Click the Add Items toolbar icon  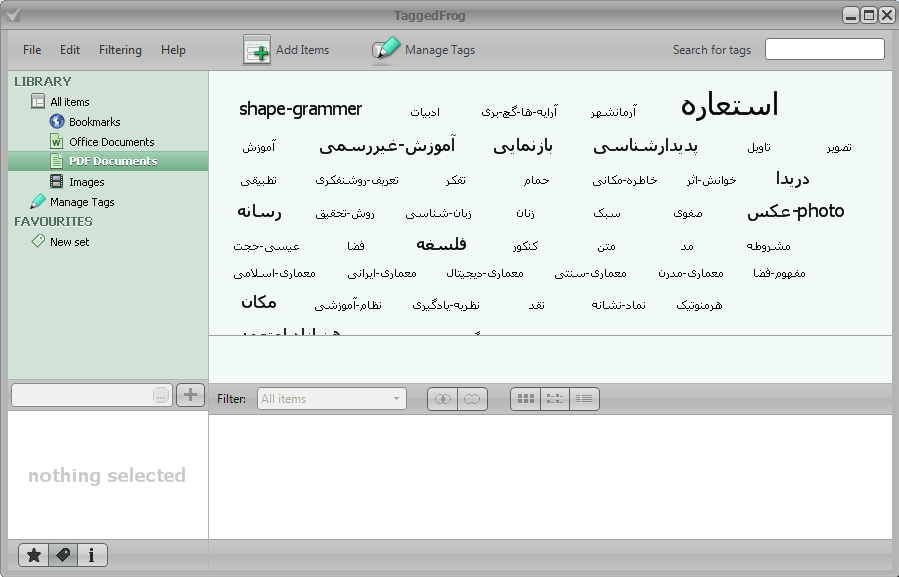point(258,50)
